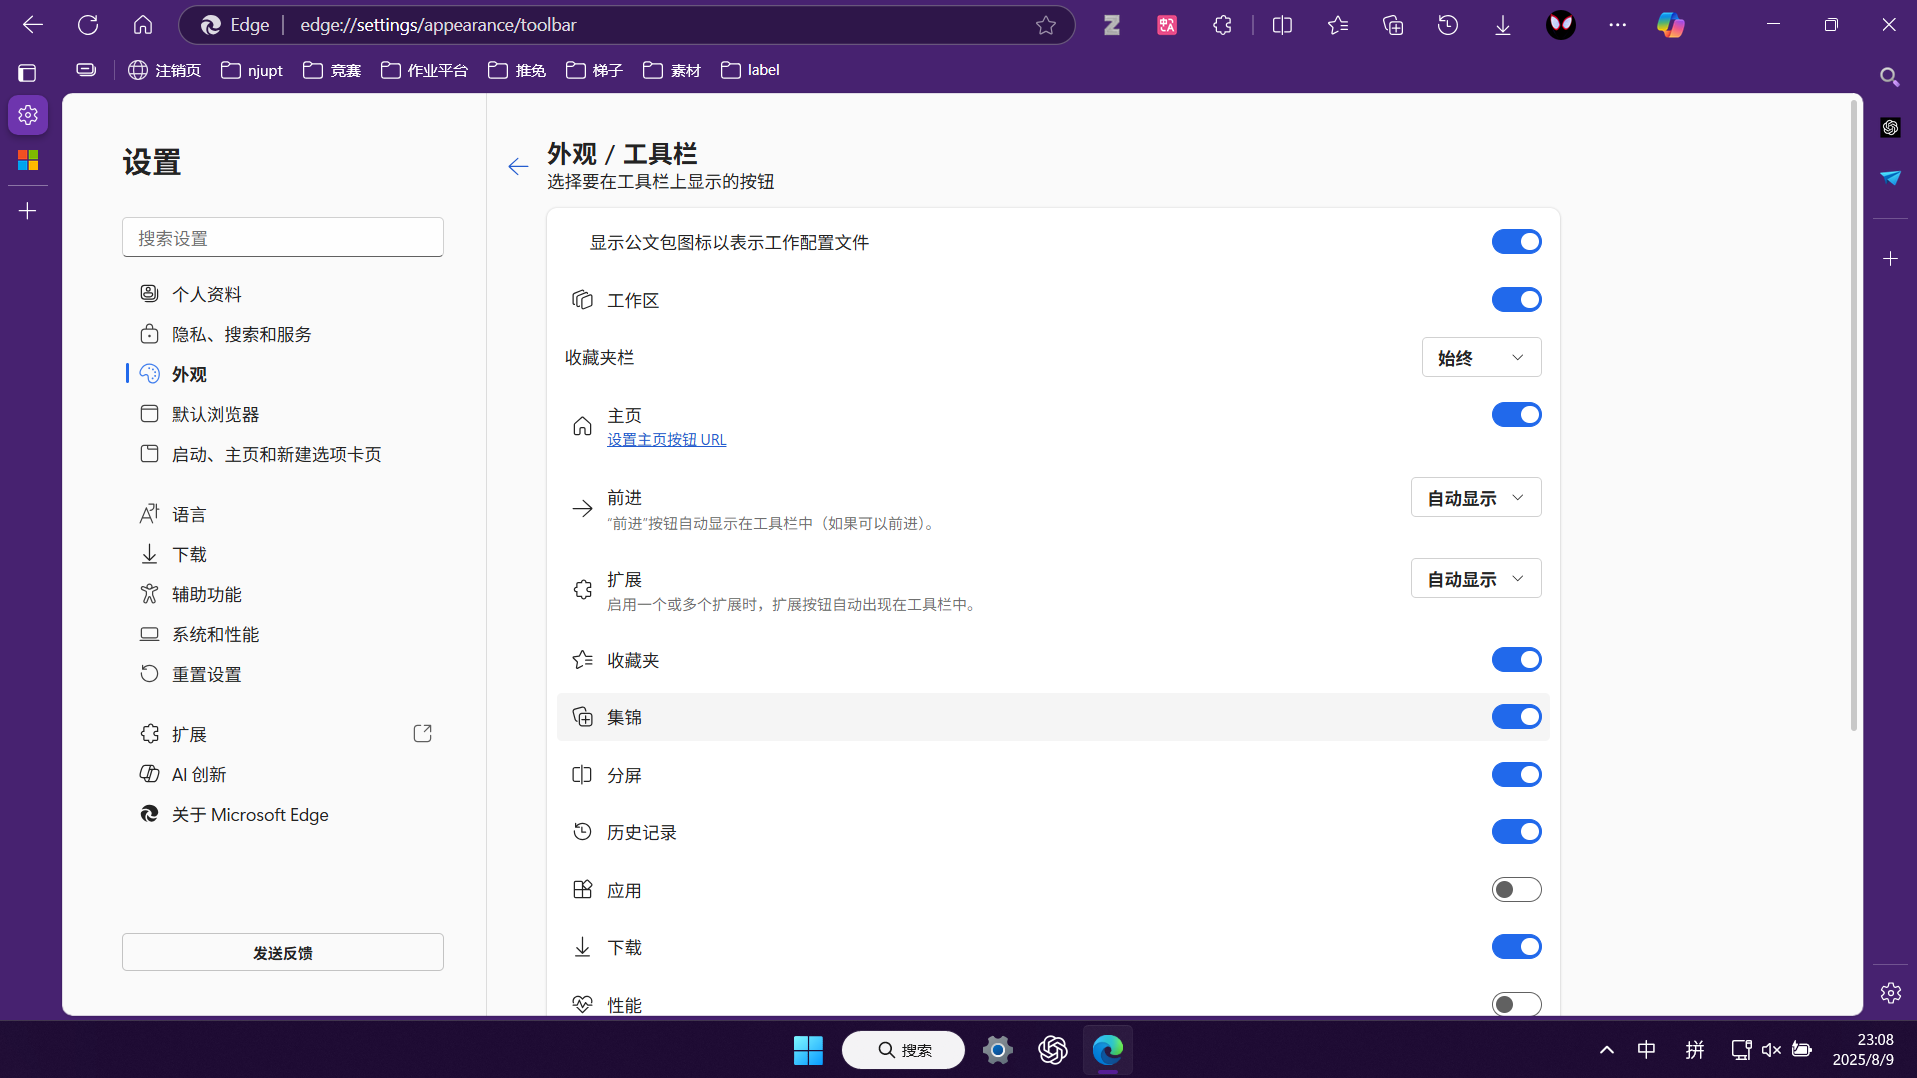
Task: Turn off the 工作区 toggle
Action: coord(1516,299)
